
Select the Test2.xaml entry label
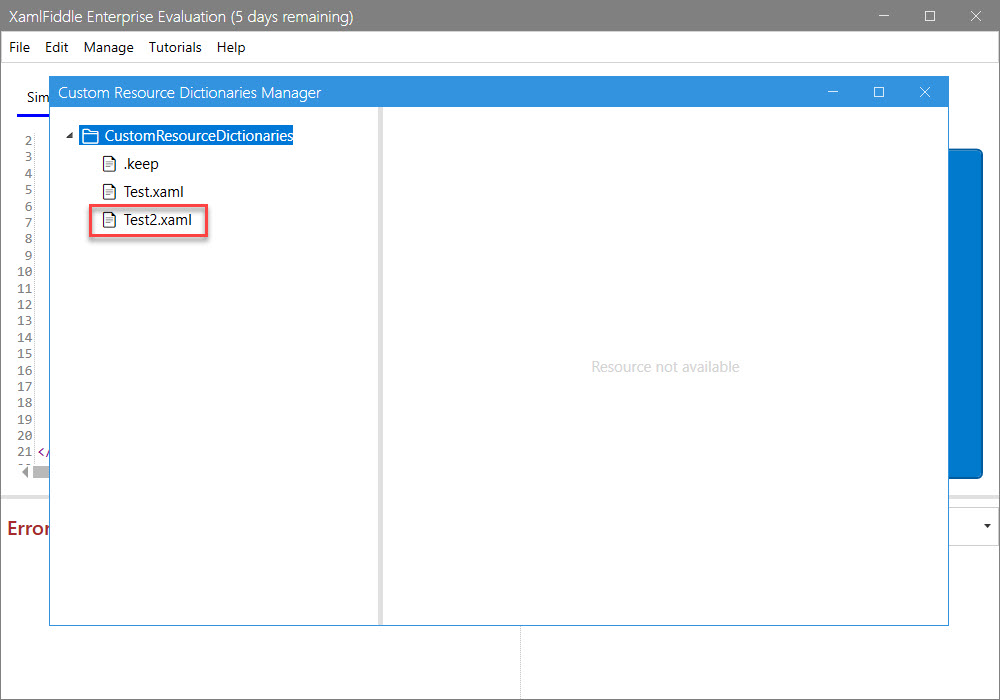(x=157, y=220)
